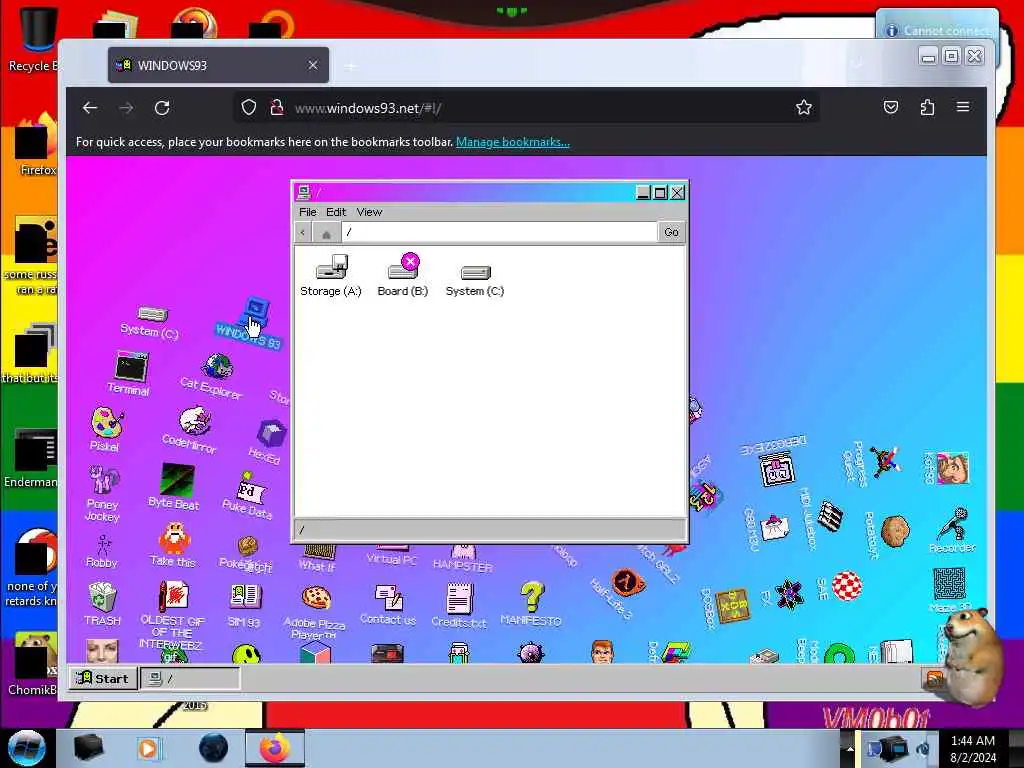The width and height of the screenshot is (1024, 768).
Task: Close the WINDOWS93 browser tab
Action: pos(313,65)
